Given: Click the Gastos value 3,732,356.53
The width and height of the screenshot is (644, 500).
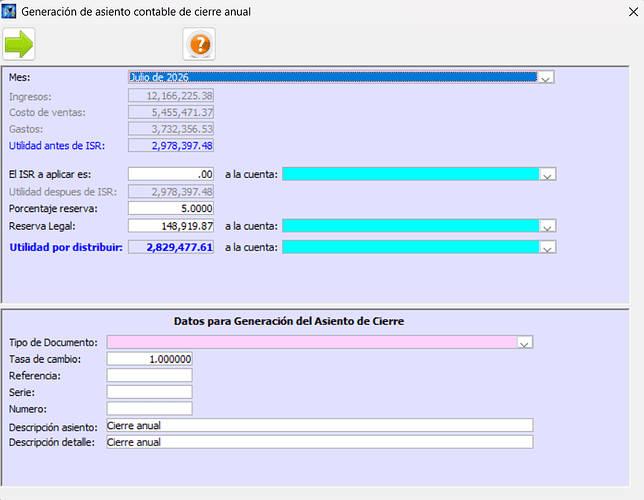Looking at the screenshot, I should [171, 129].
